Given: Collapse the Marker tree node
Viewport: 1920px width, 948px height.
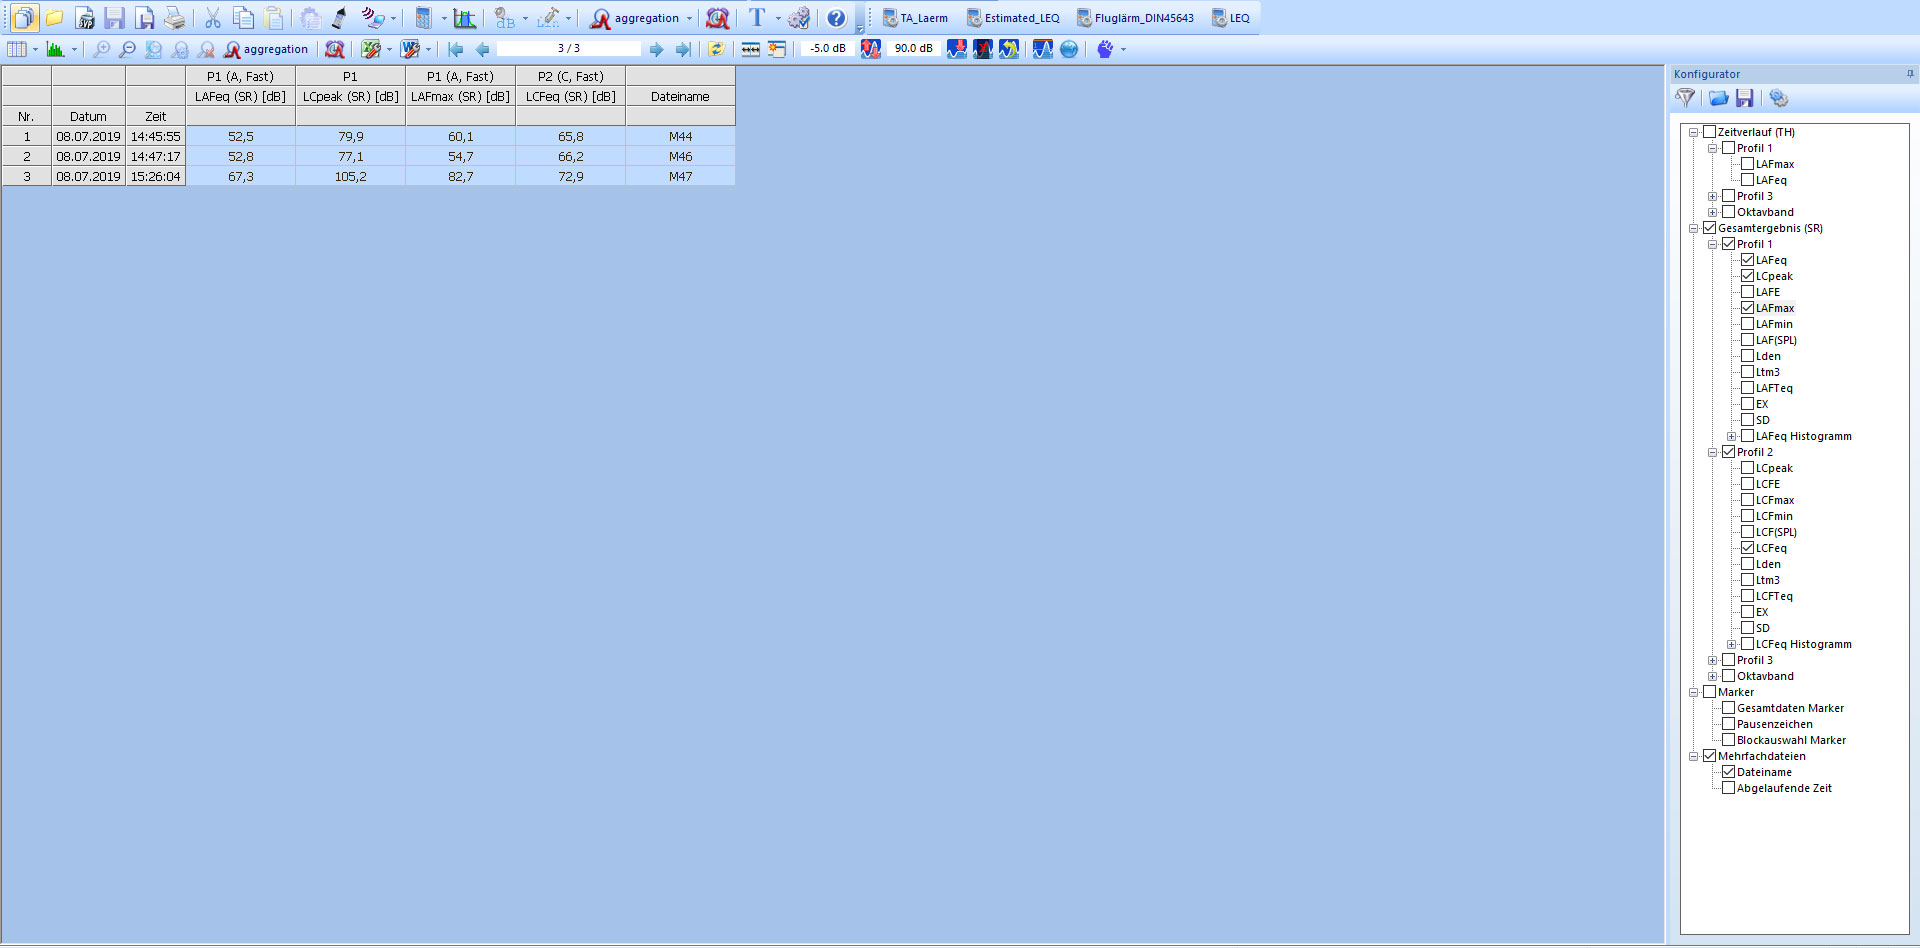Looking at the screenshot, I should click(x=1693, y=692).
